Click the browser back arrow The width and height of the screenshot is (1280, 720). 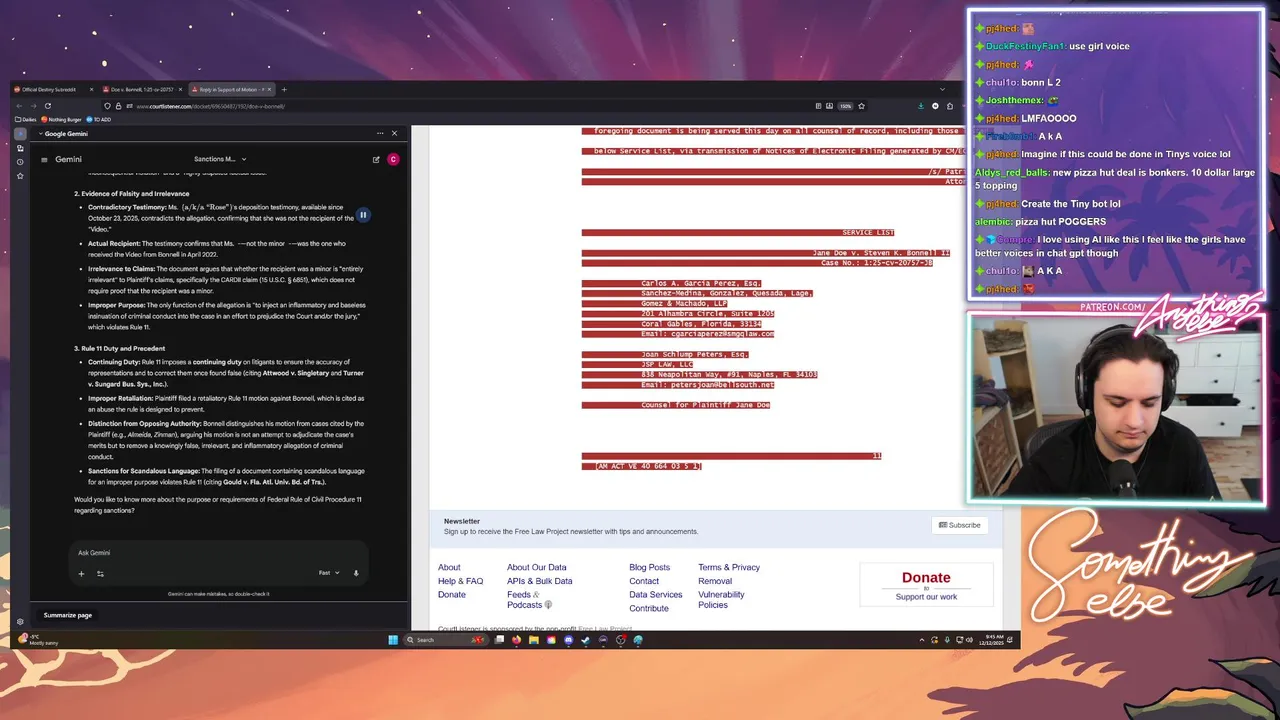[x=19, y=106]
